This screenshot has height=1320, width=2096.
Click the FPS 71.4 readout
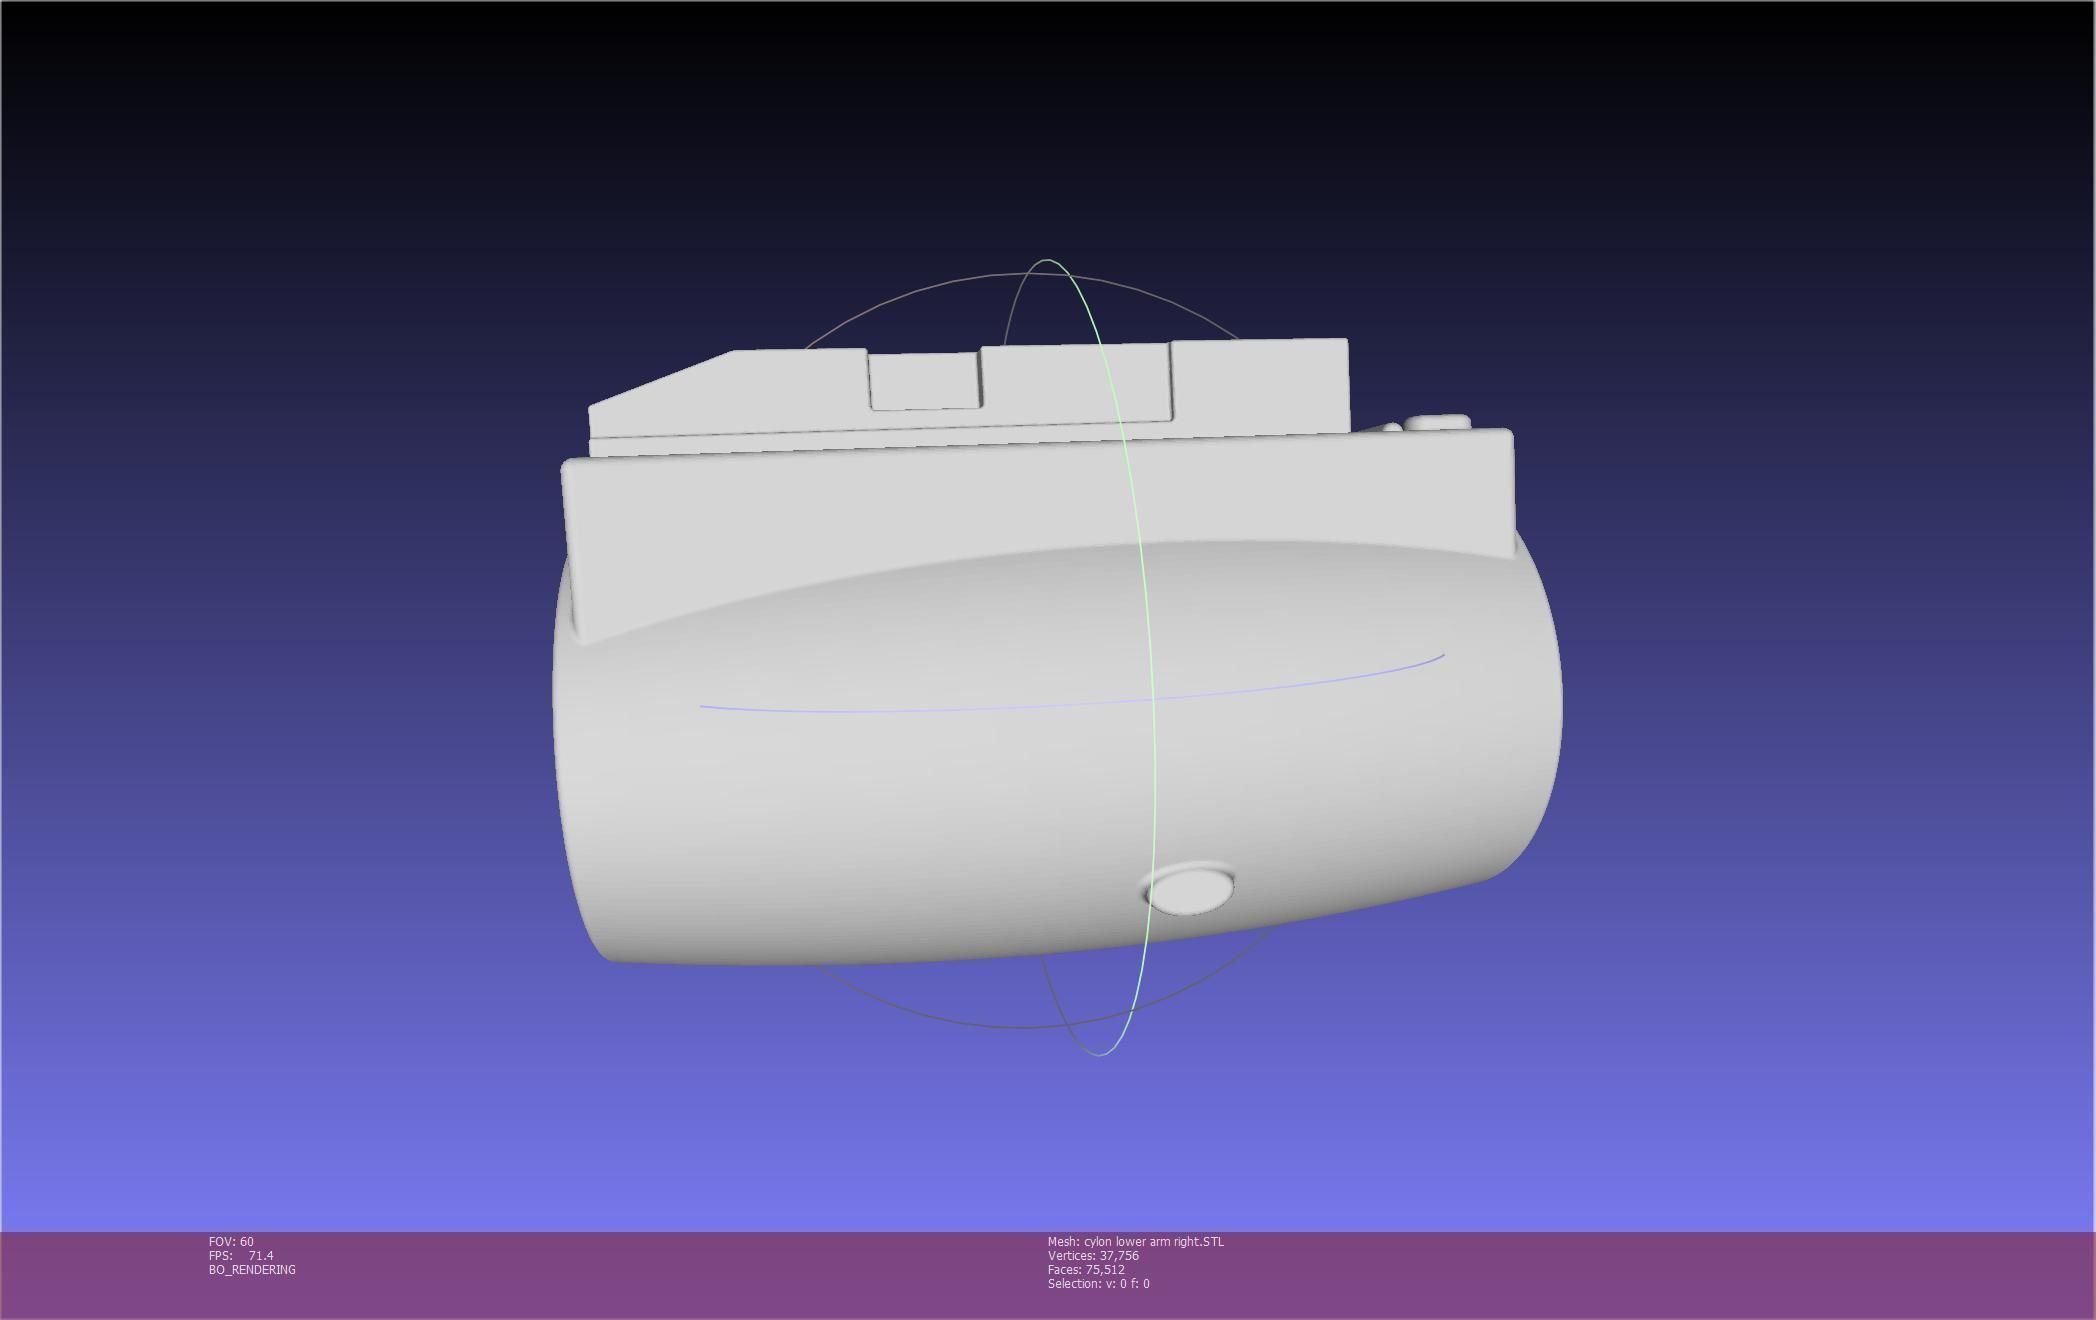[x=241, y=1256]
